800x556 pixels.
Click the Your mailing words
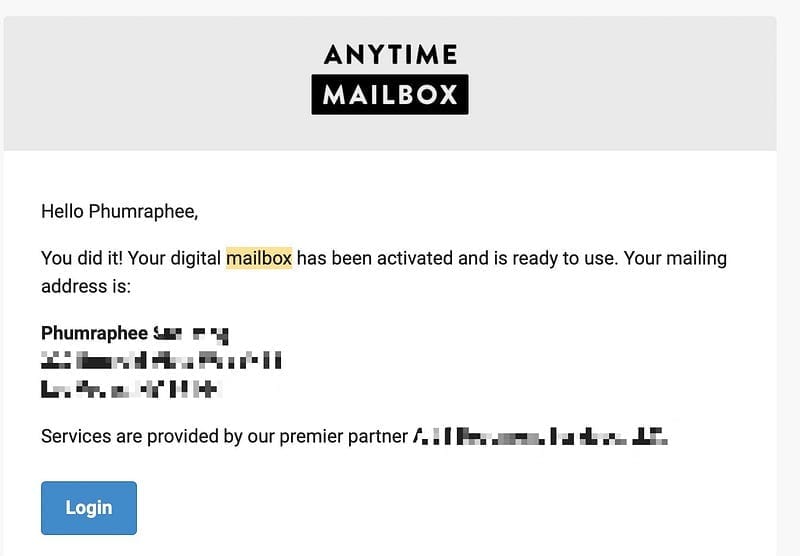675,258
